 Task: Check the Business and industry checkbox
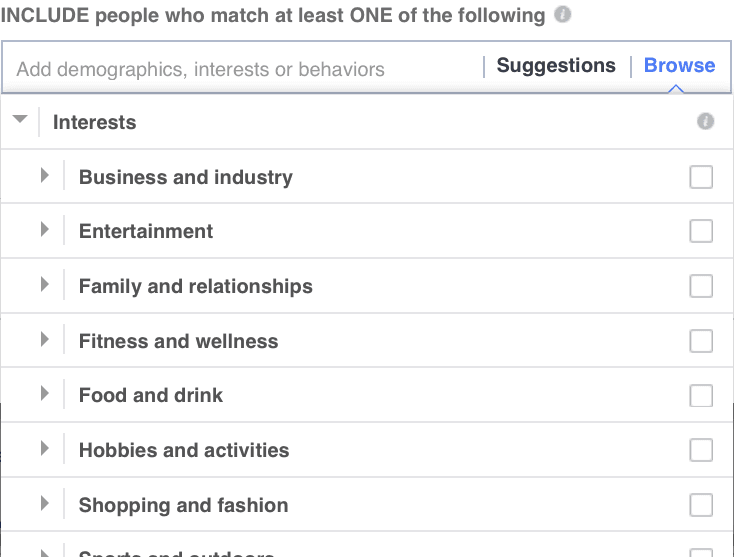click(701, 177)
